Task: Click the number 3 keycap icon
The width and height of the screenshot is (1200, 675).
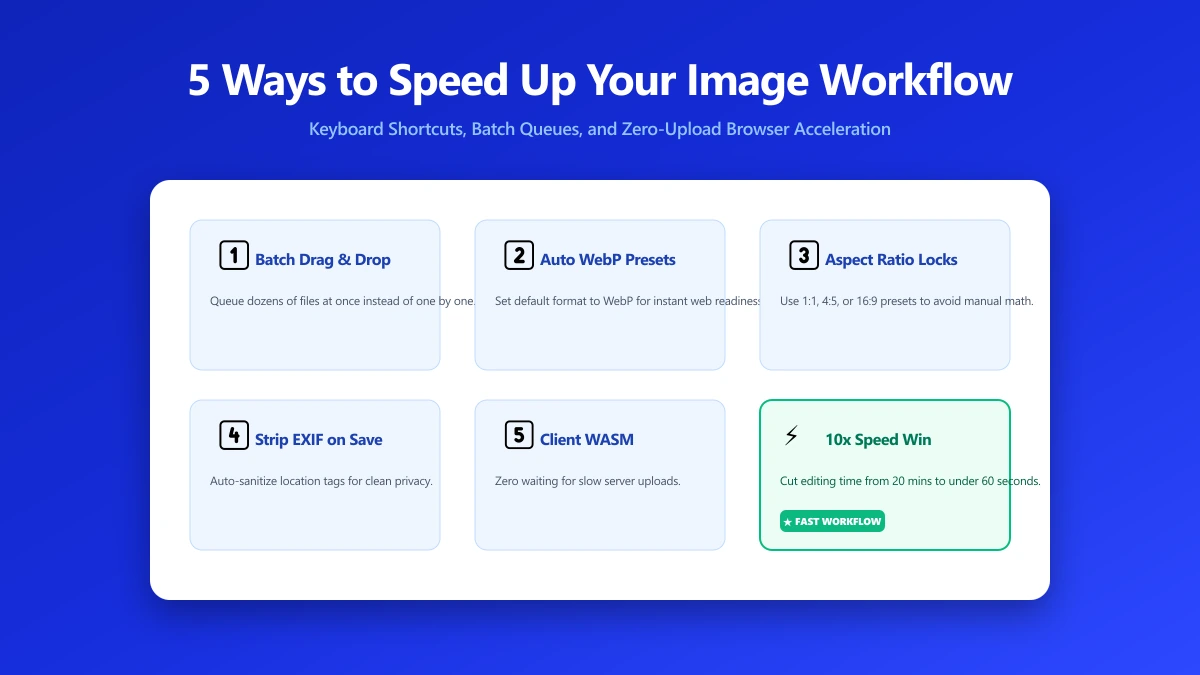Action: click(x=804, y=256)
